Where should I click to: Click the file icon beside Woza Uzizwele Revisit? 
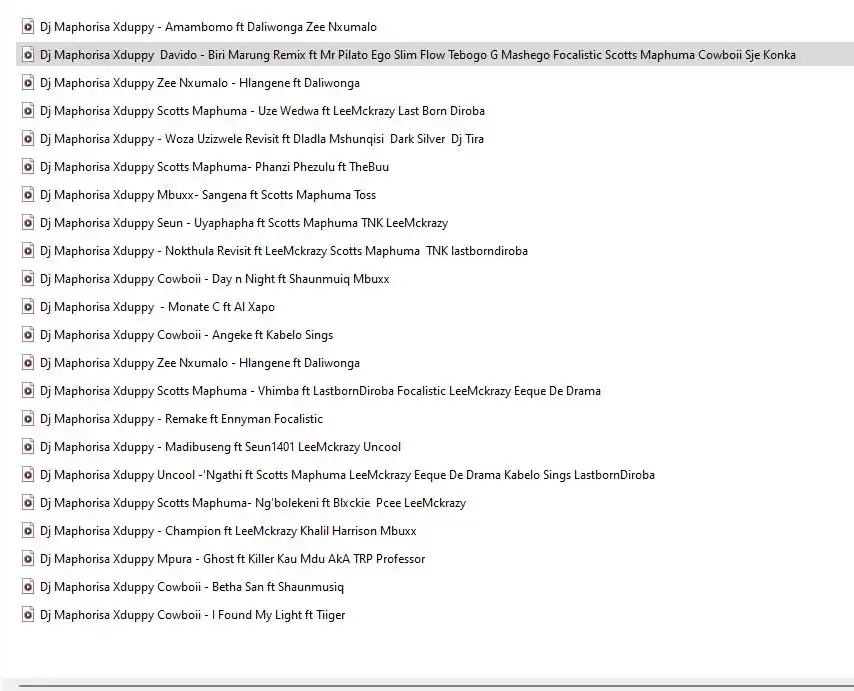[x=28, y=138]
